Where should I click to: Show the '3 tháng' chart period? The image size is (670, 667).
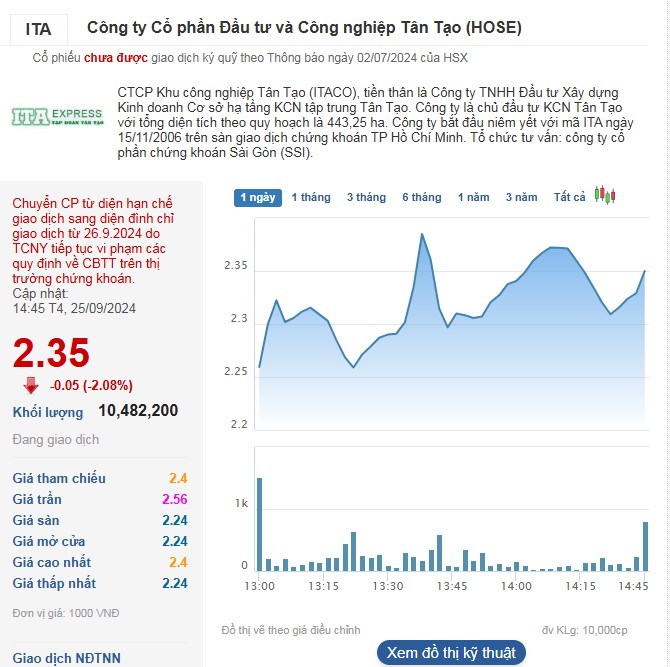[366, 197]
